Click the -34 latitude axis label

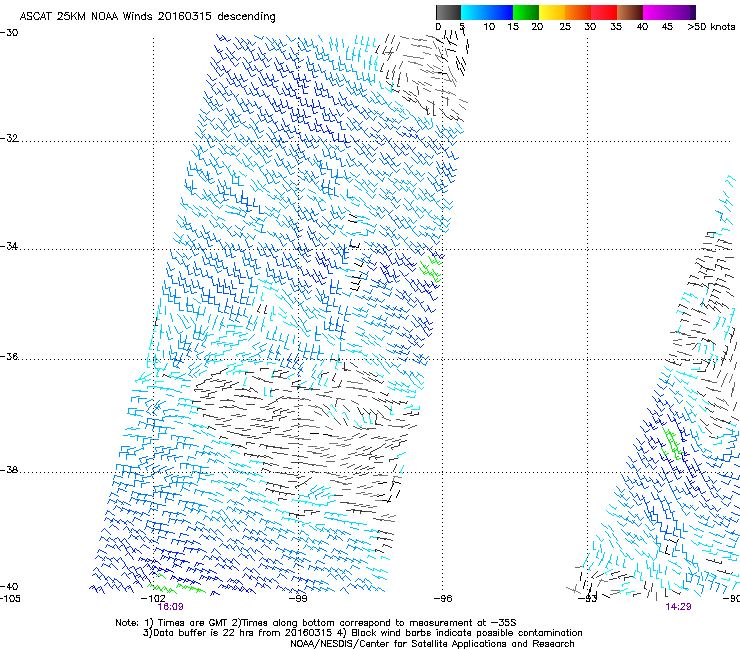pyautogui.click(x=9, y=246)
